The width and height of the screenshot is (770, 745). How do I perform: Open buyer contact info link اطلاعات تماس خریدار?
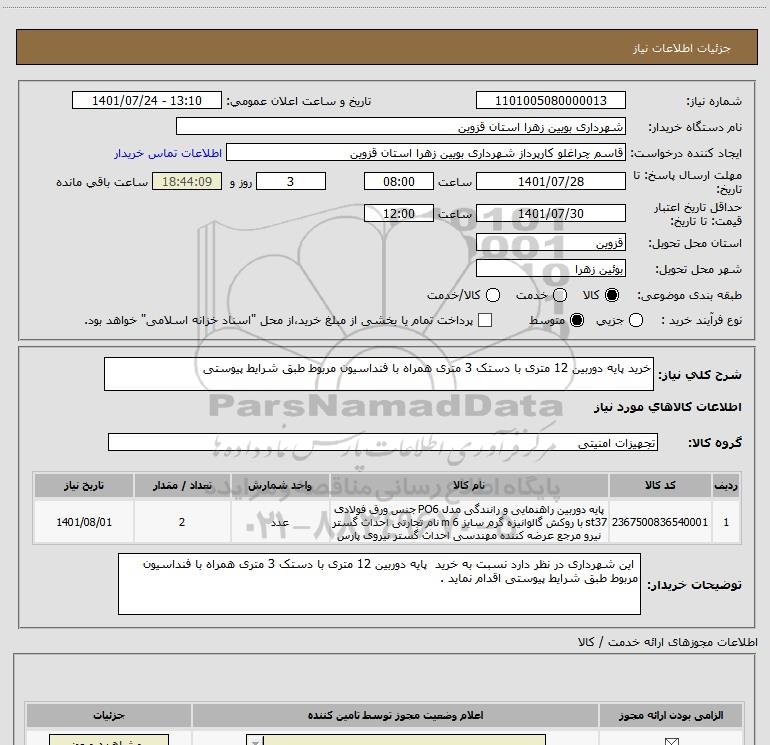168,153
